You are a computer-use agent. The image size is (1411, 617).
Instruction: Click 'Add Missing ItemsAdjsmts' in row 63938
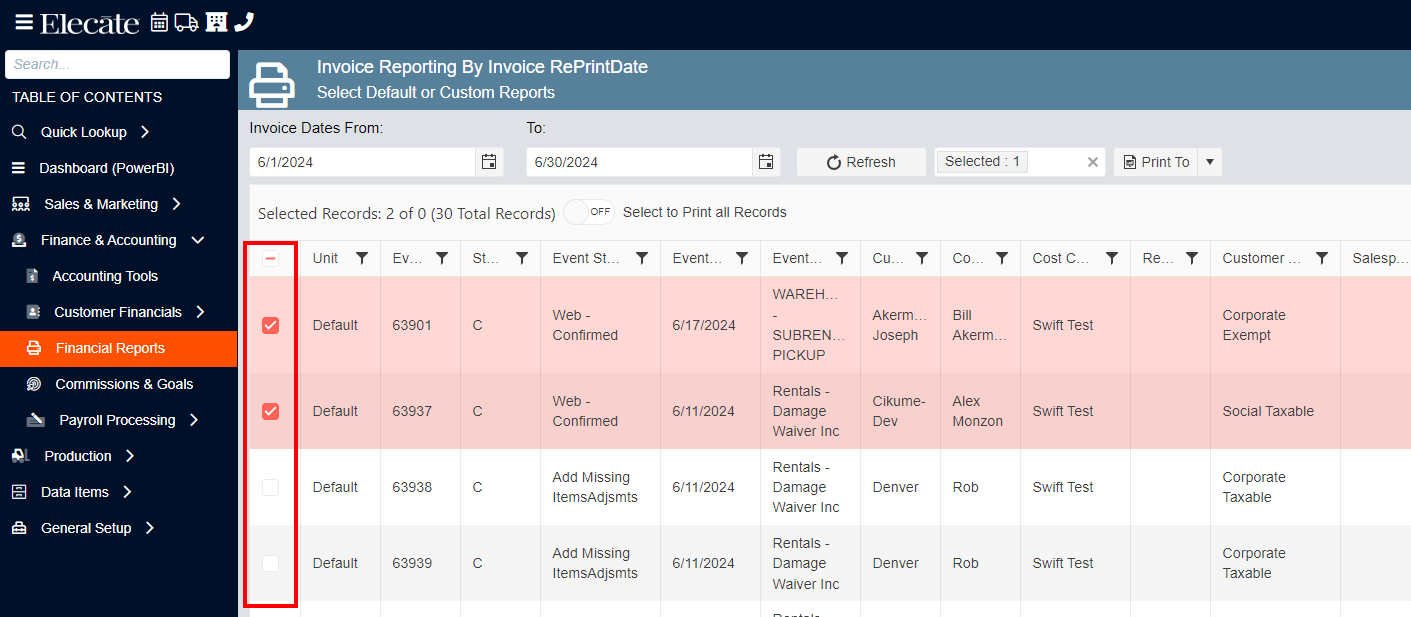pos(600,487)
